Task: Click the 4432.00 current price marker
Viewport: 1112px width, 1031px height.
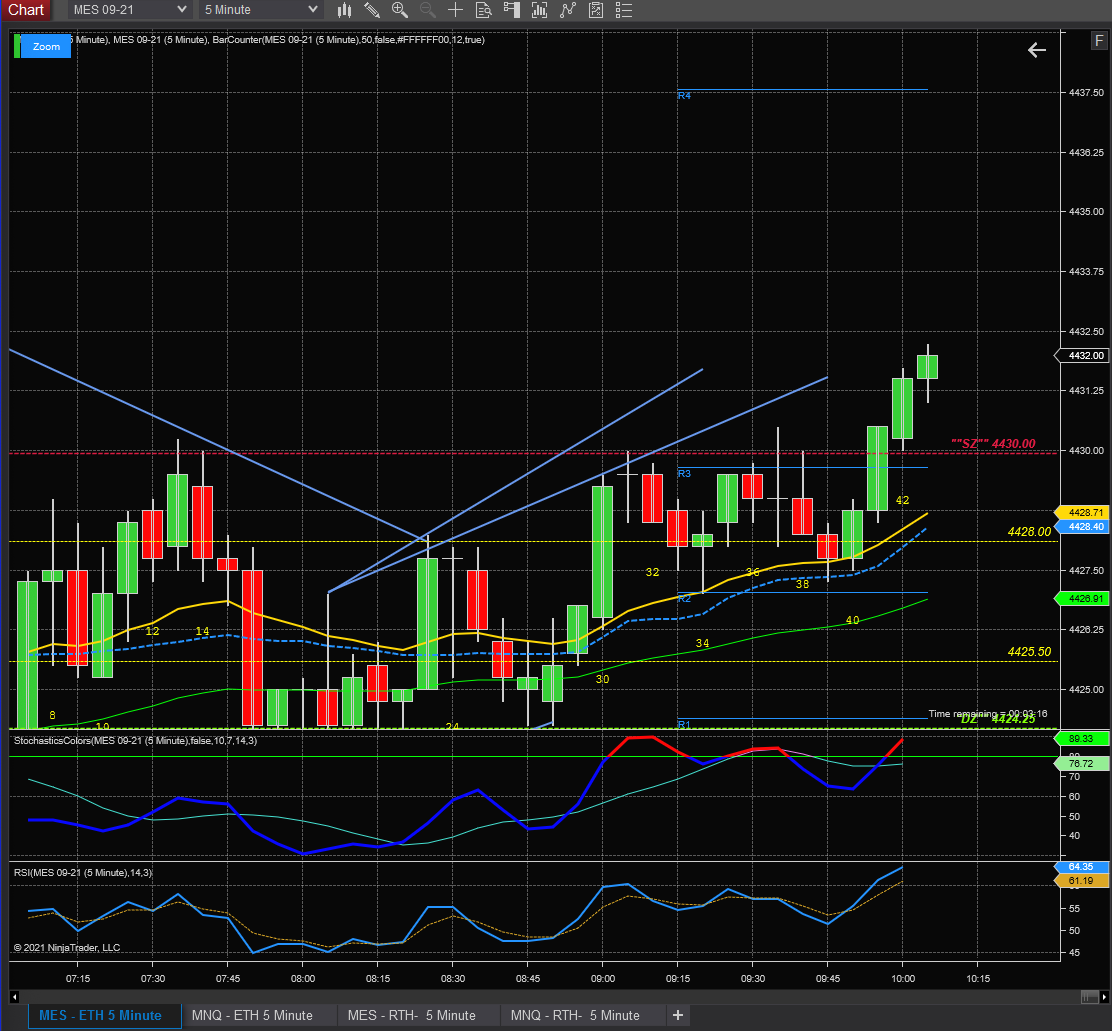Action: tap(1083, 355)
